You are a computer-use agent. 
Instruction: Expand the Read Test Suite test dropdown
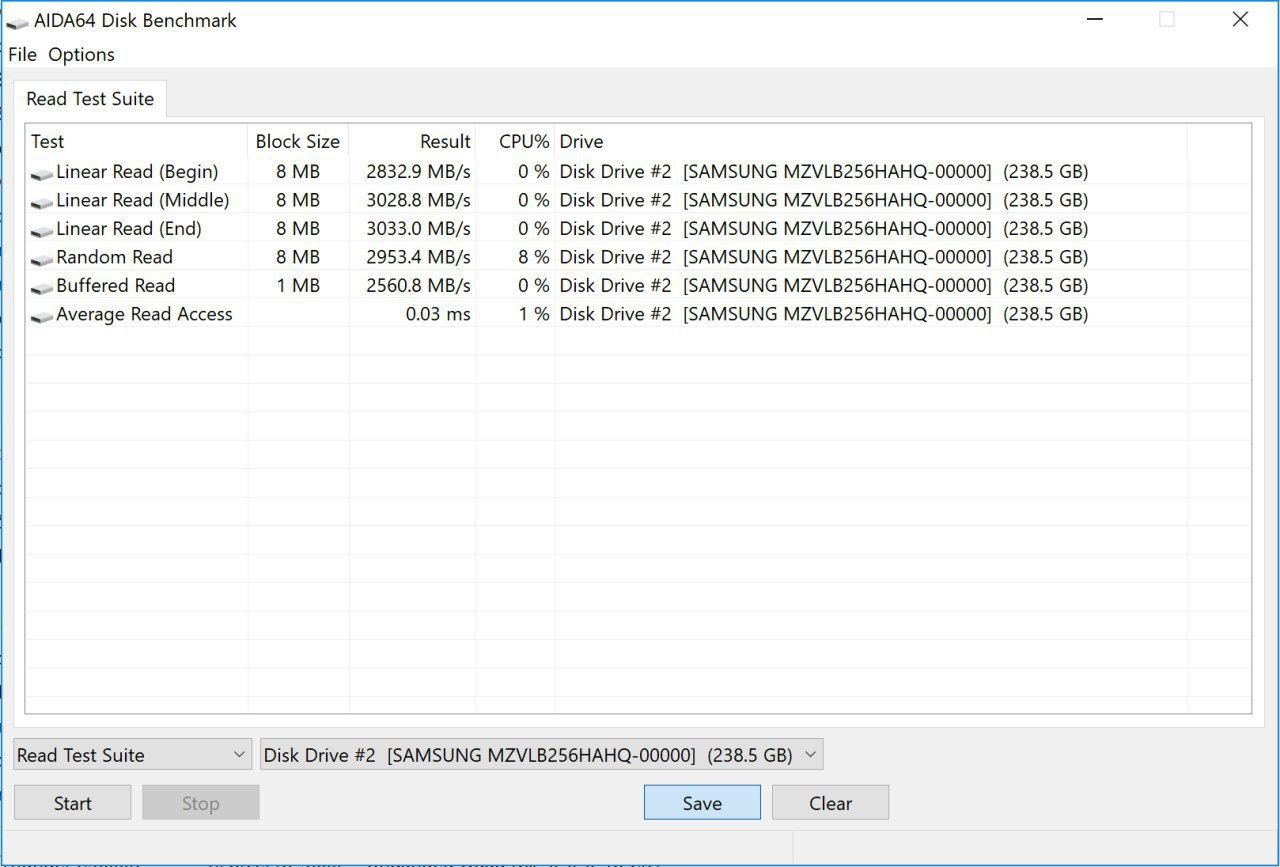[x=132, y=755]
